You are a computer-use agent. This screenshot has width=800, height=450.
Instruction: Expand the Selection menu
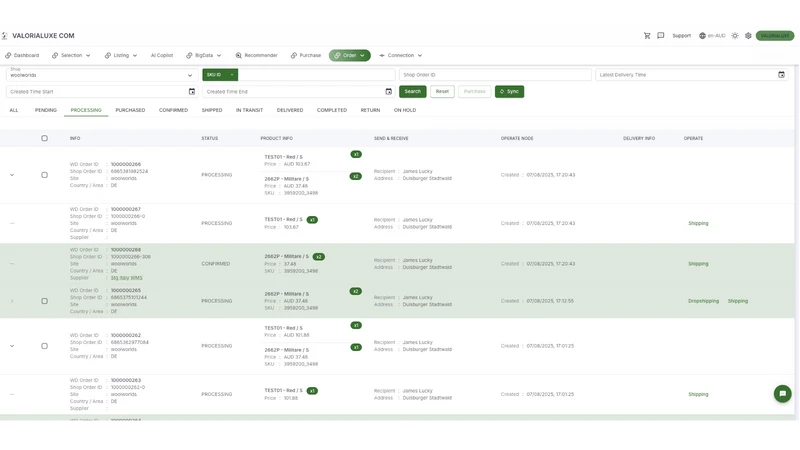tap(71, 55)
